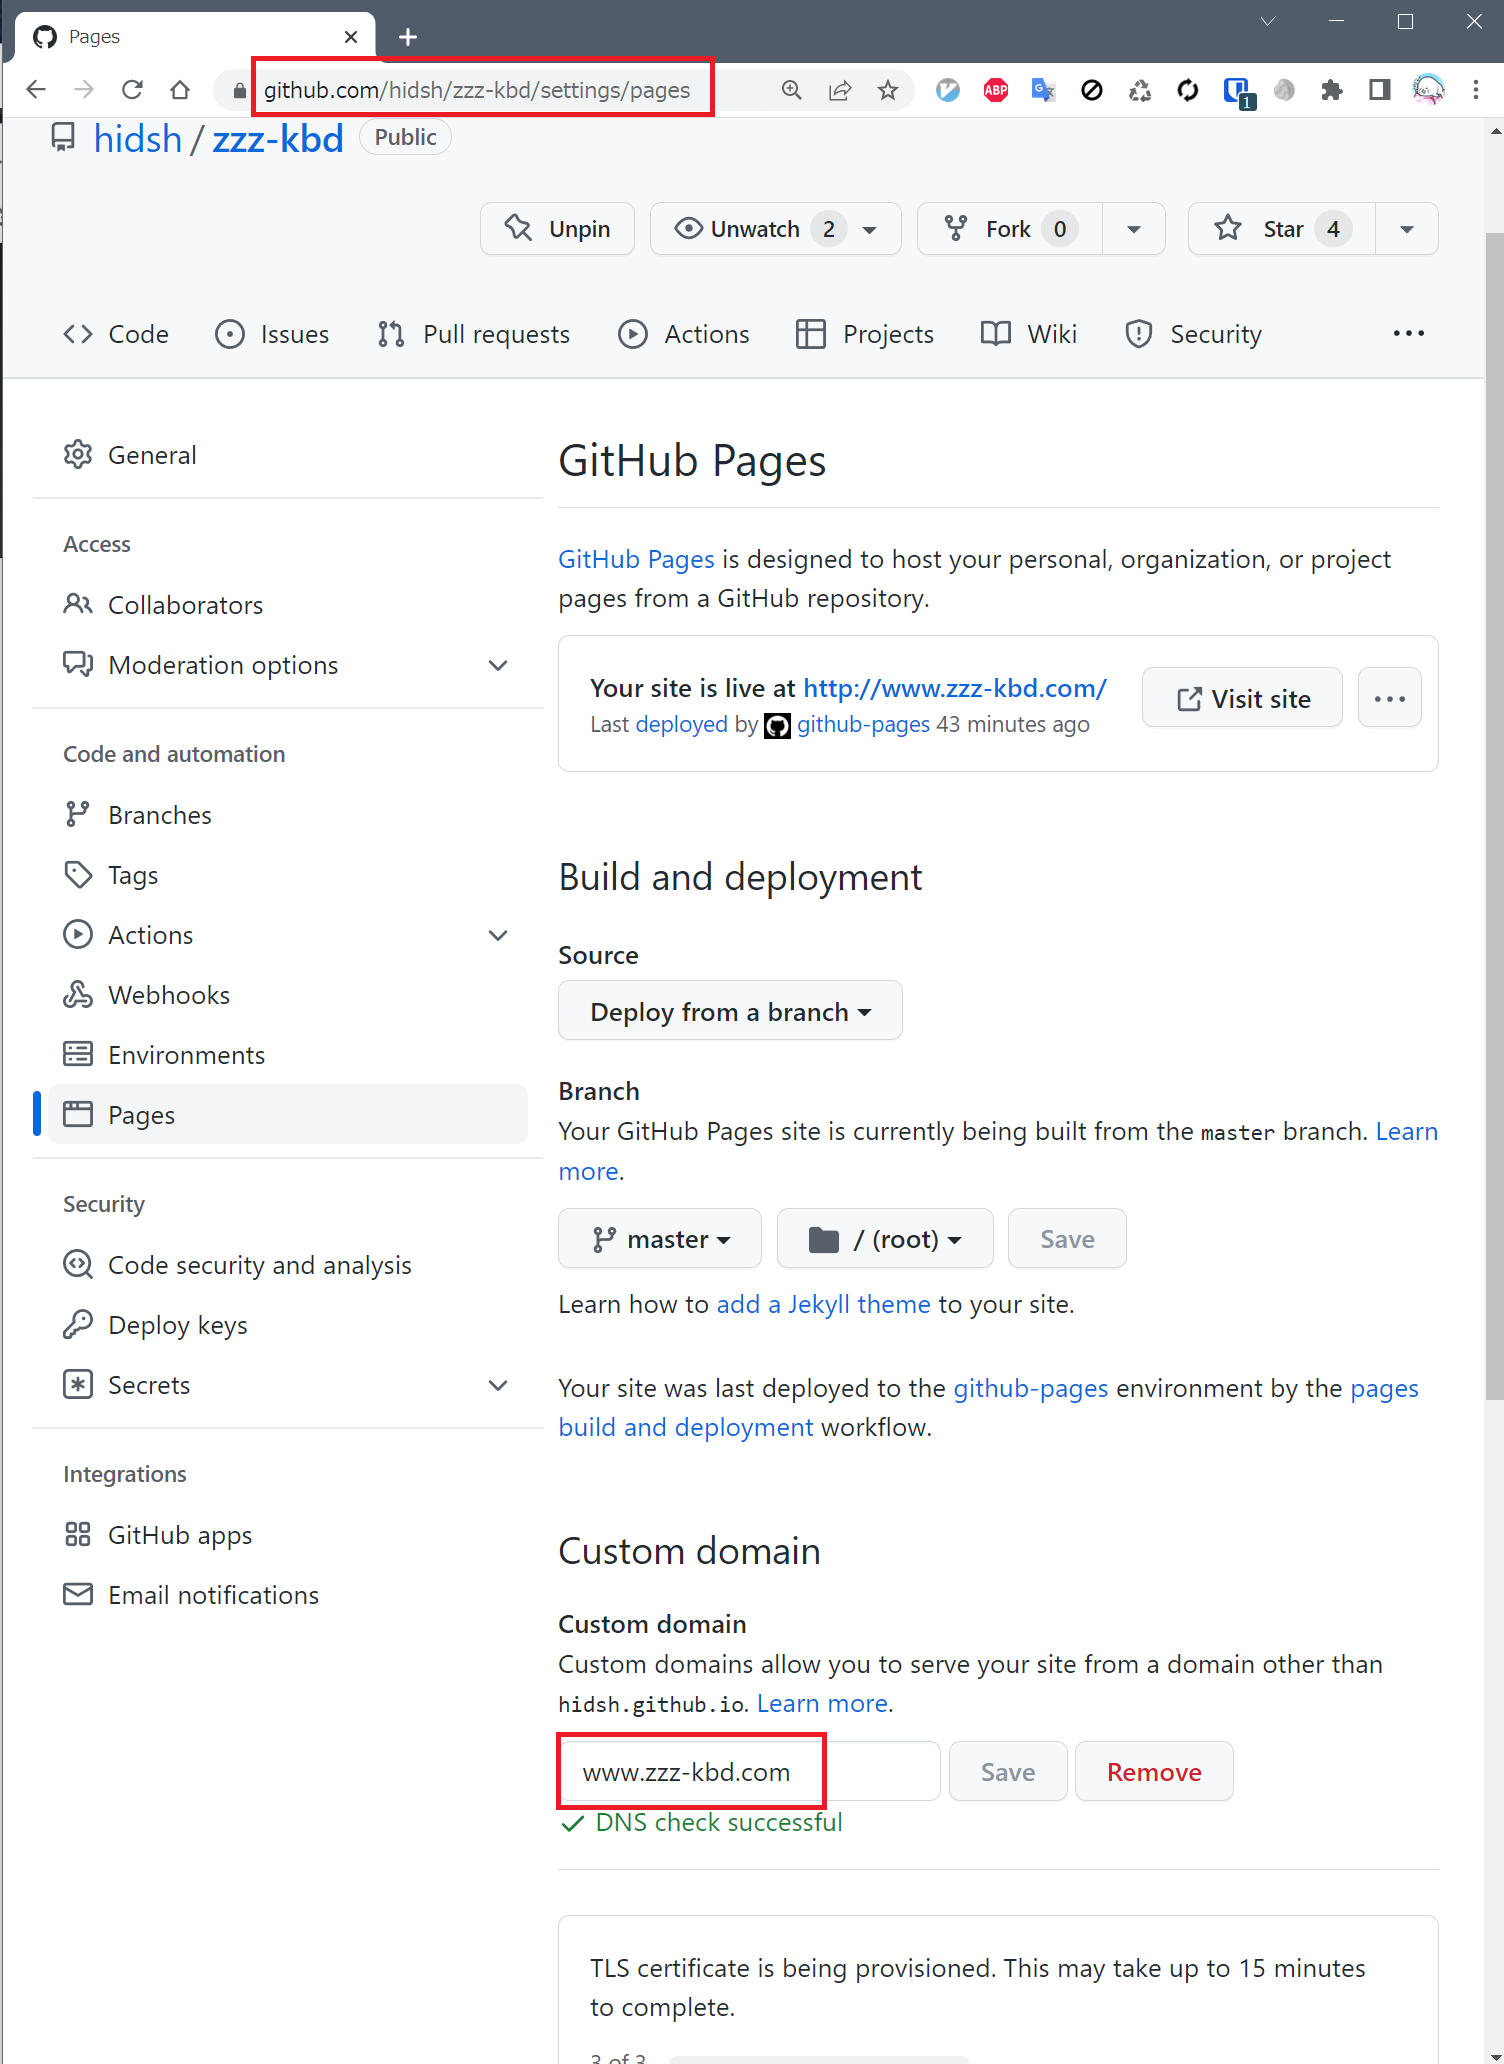Open the Extensions puzzle piece icon
Image resolution: width=1504 pixels, height=2064 pixels.
[1332, 90]
